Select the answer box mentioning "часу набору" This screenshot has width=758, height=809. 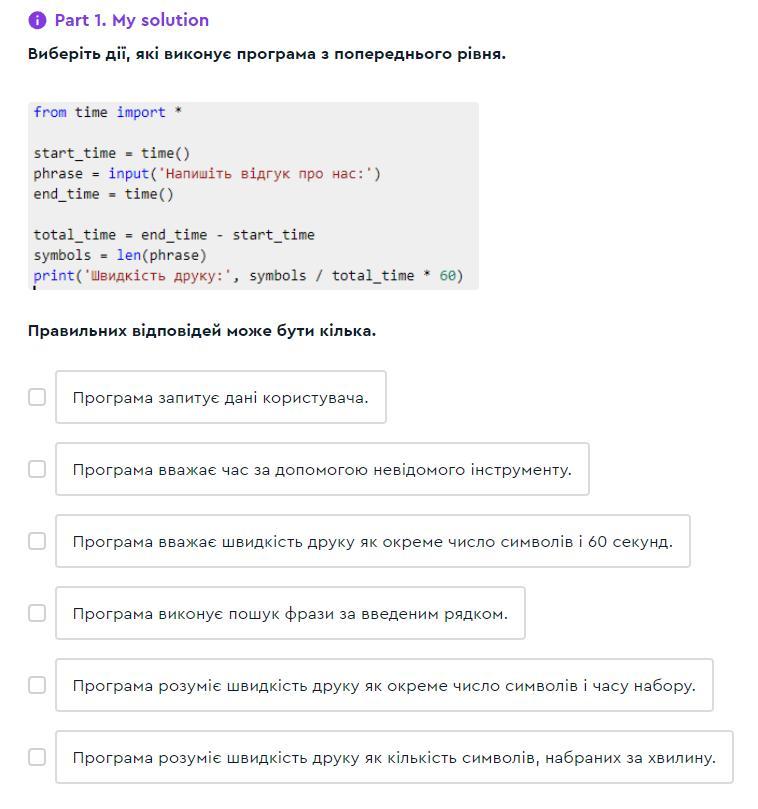tap(384, 685)
